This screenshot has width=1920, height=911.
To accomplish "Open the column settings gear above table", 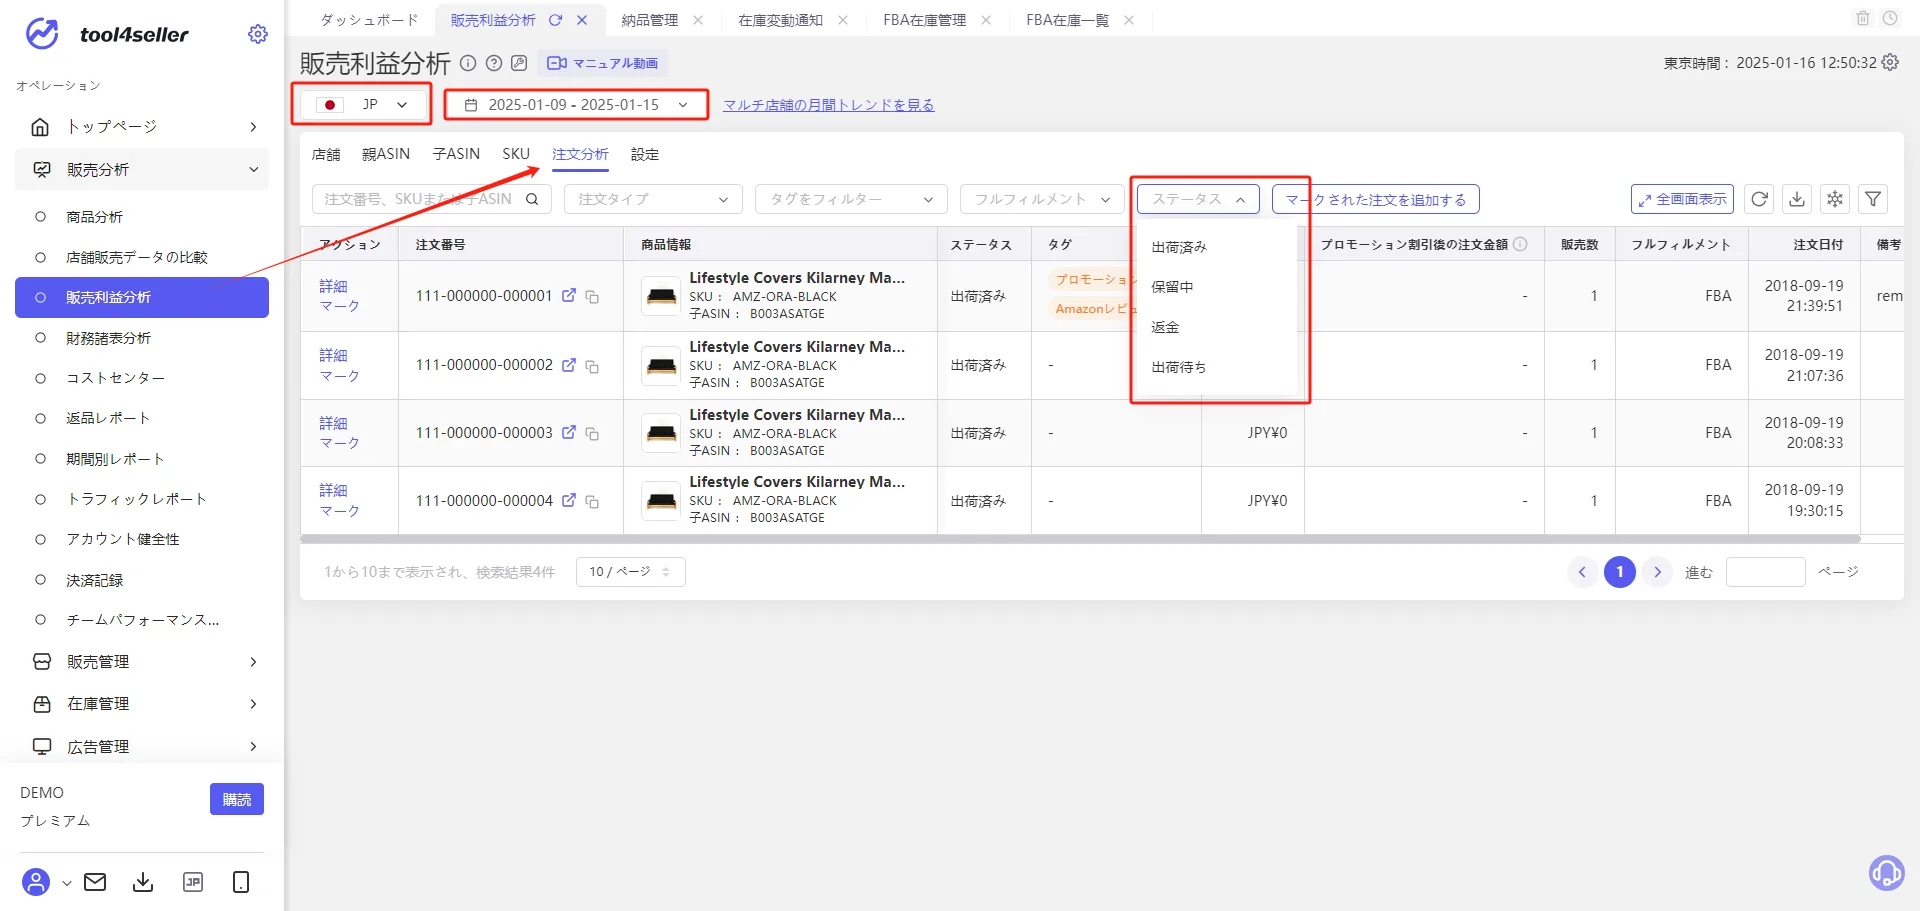I will pos(1835,199).
